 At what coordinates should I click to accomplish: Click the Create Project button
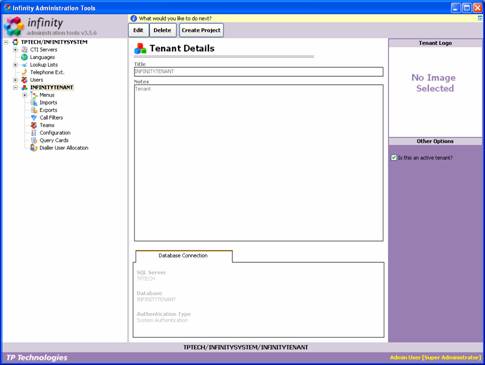click(201, 30)
